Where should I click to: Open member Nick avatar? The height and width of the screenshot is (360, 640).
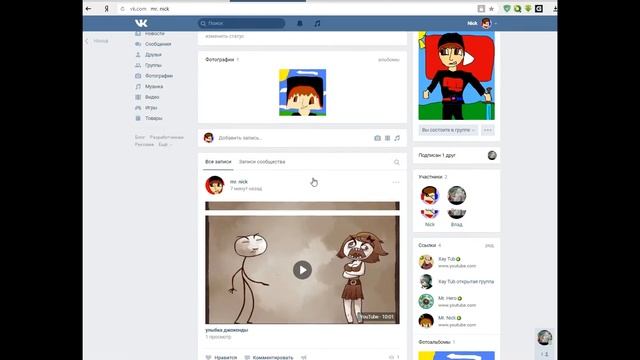(430, 196)
